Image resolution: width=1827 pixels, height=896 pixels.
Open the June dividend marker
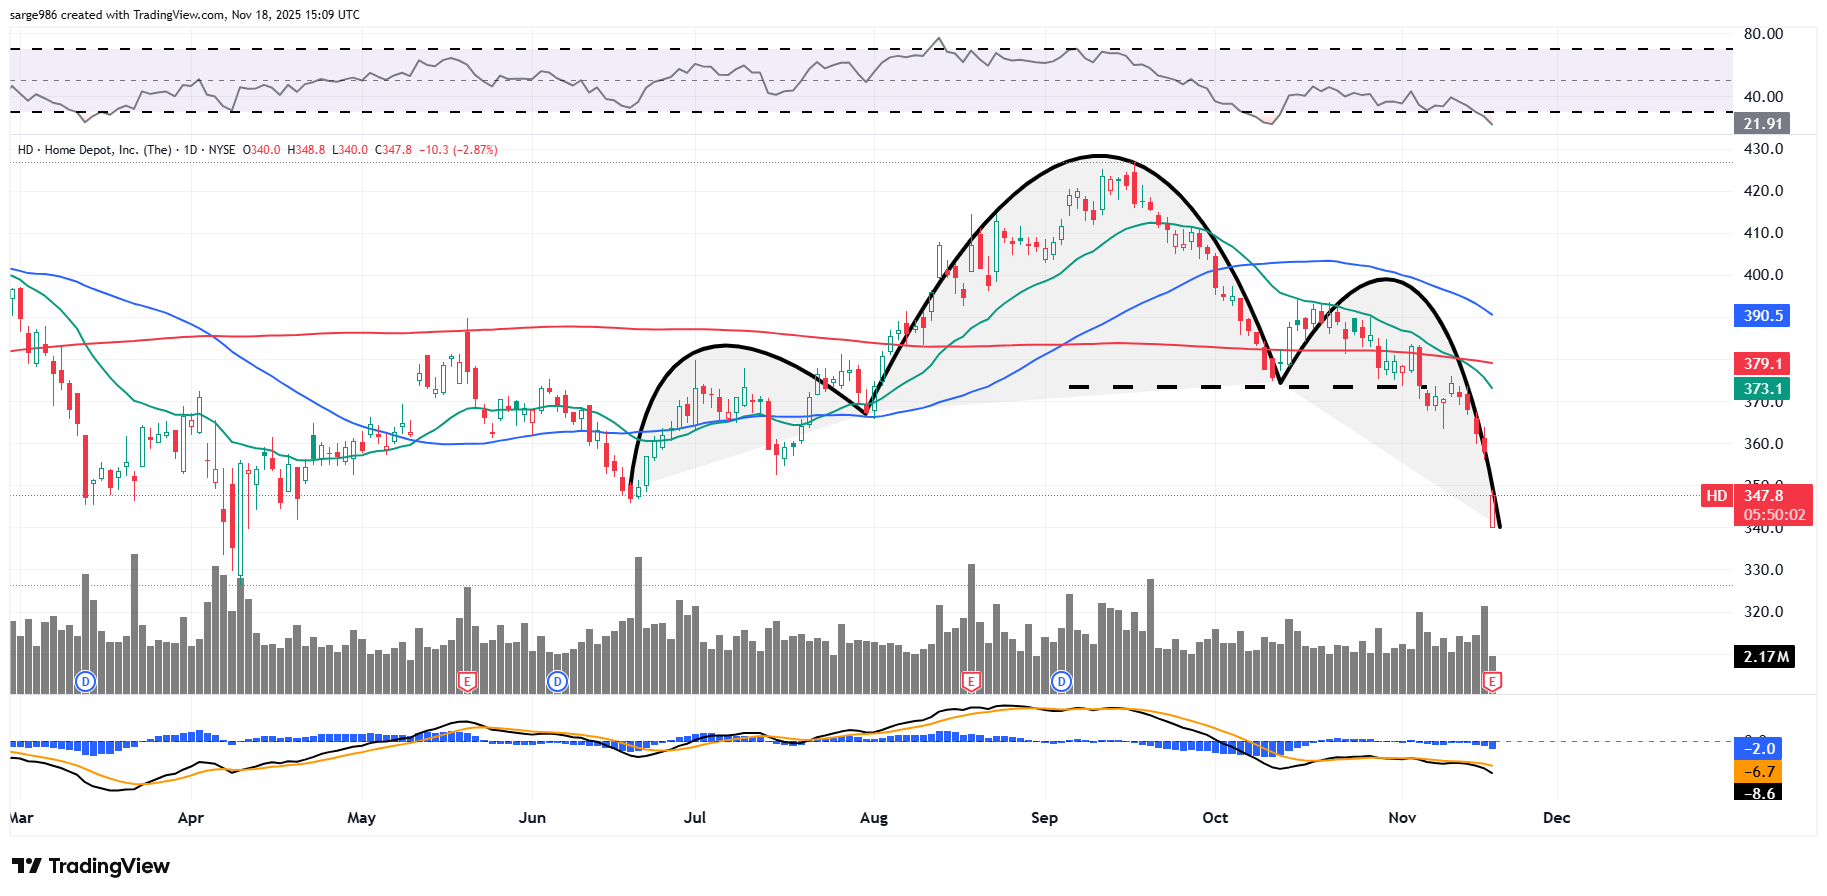[x=558, y=681]
